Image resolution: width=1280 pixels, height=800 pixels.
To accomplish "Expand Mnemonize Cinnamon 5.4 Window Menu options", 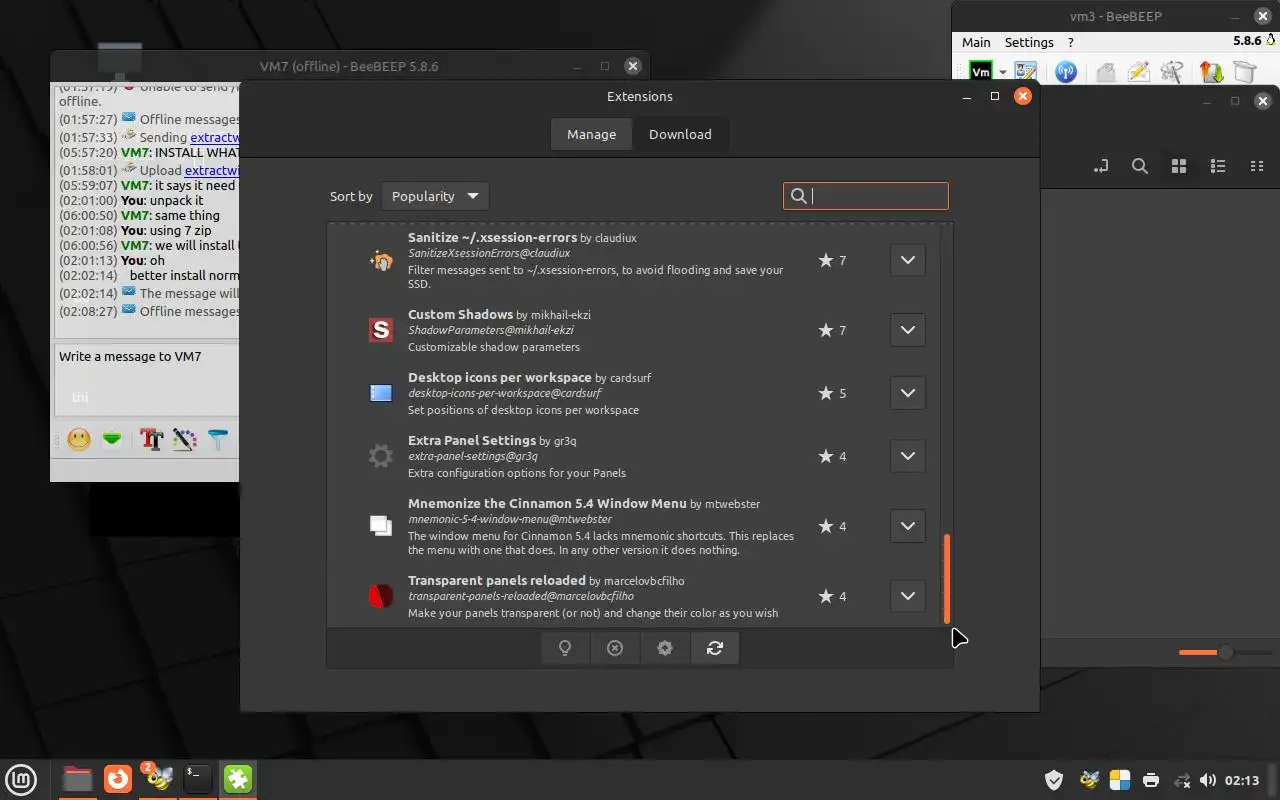I will click(x=907, y=526).
